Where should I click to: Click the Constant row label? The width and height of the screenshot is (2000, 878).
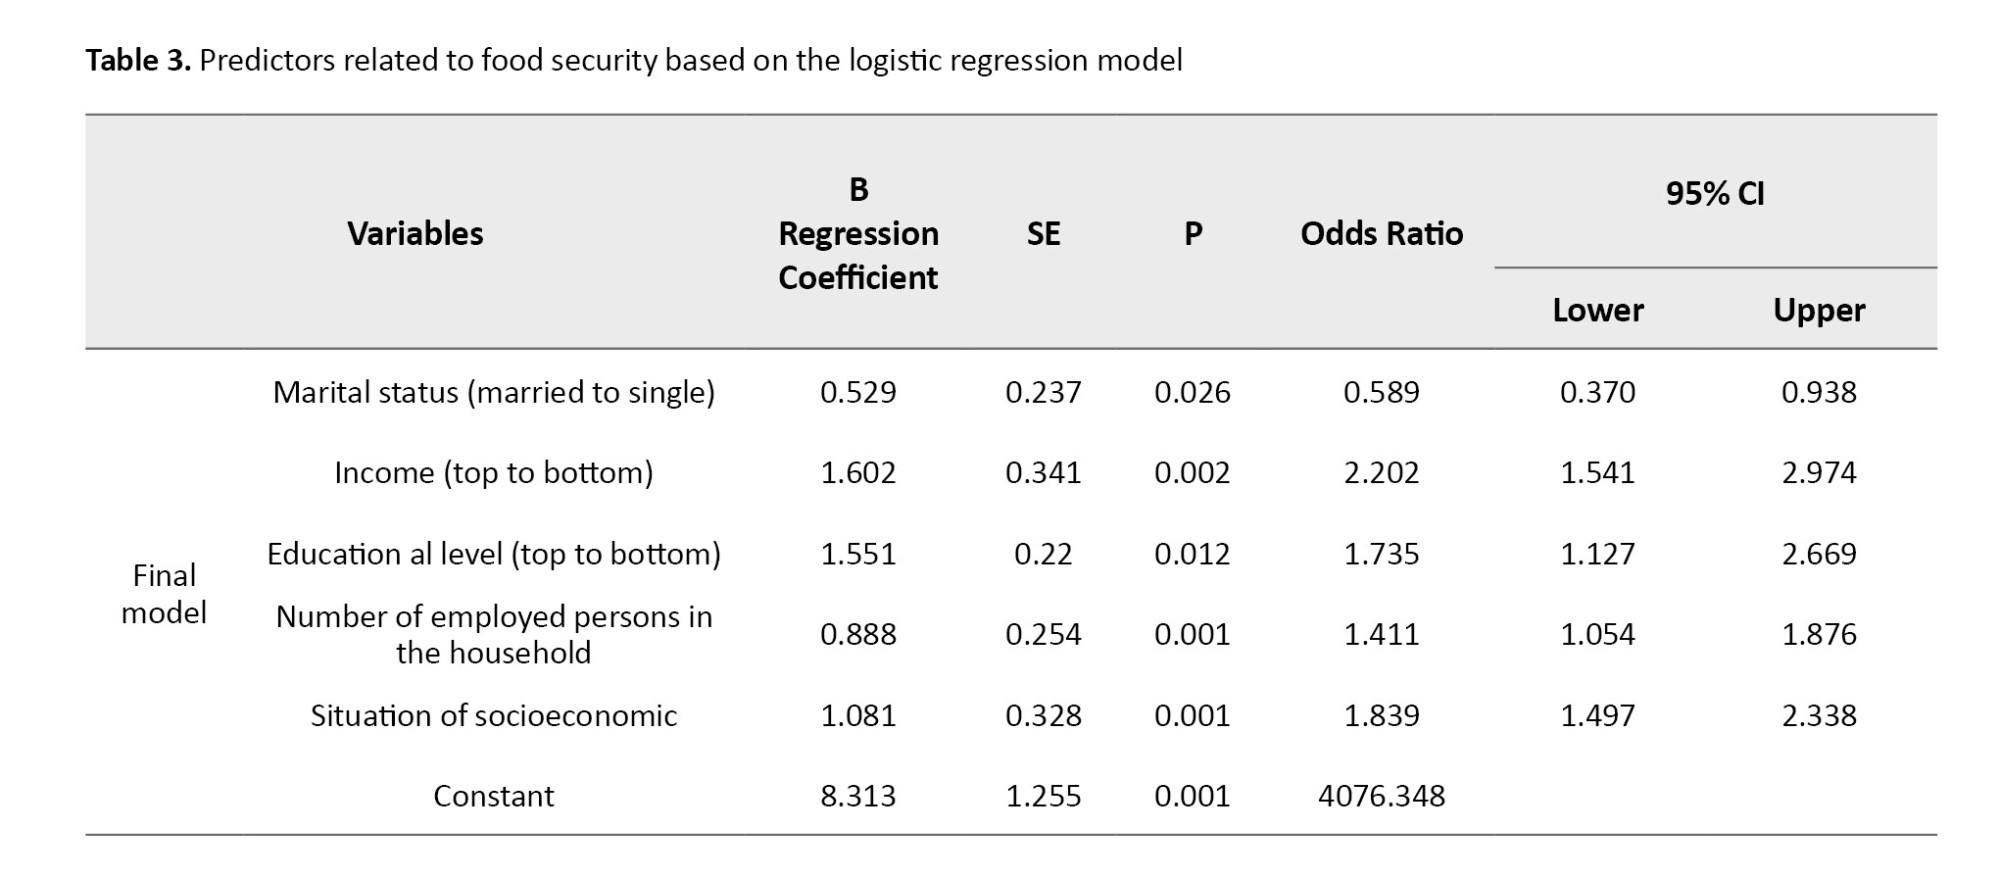494,796
